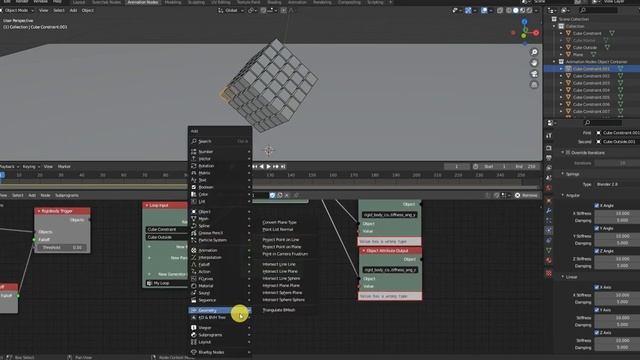This screenshot has height=360, width=640.
Task: Open the List submenu
Action: pyautogui.click(x=220, y=202)
